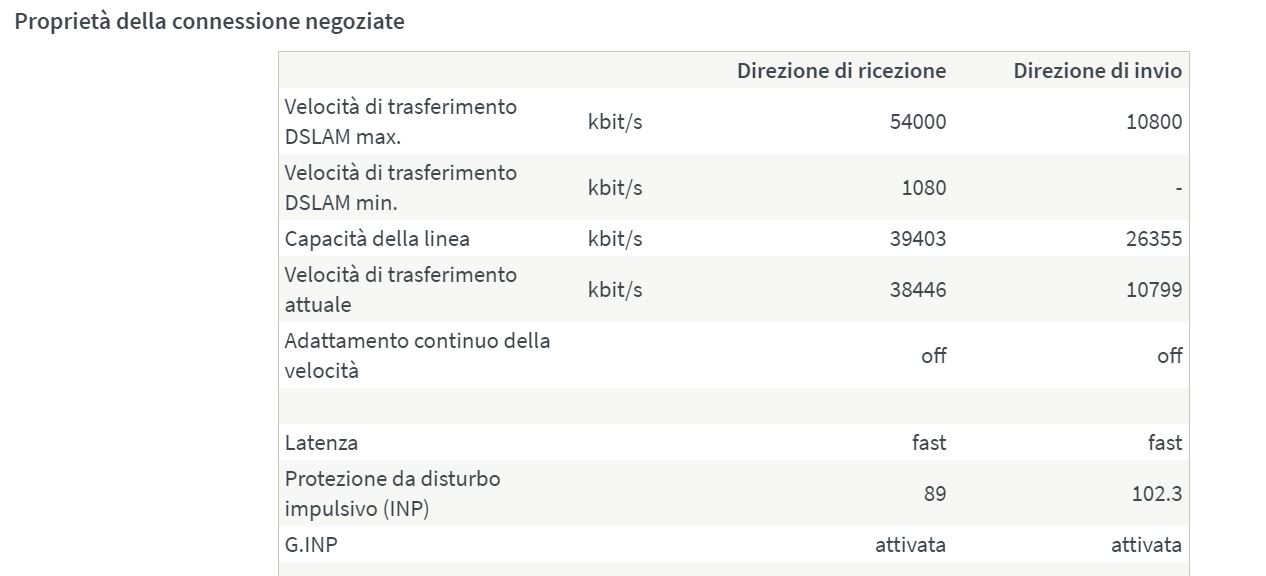Image resolution: width=1266 pixels, height=576 pixels.
Task: Click the current send speed value 10799
Action: [x=1153, y=290]
